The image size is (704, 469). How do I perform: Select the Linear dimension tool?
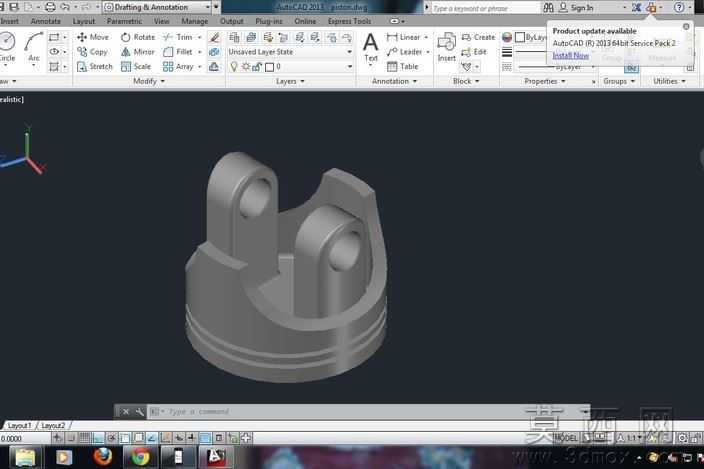coord(403,37)
